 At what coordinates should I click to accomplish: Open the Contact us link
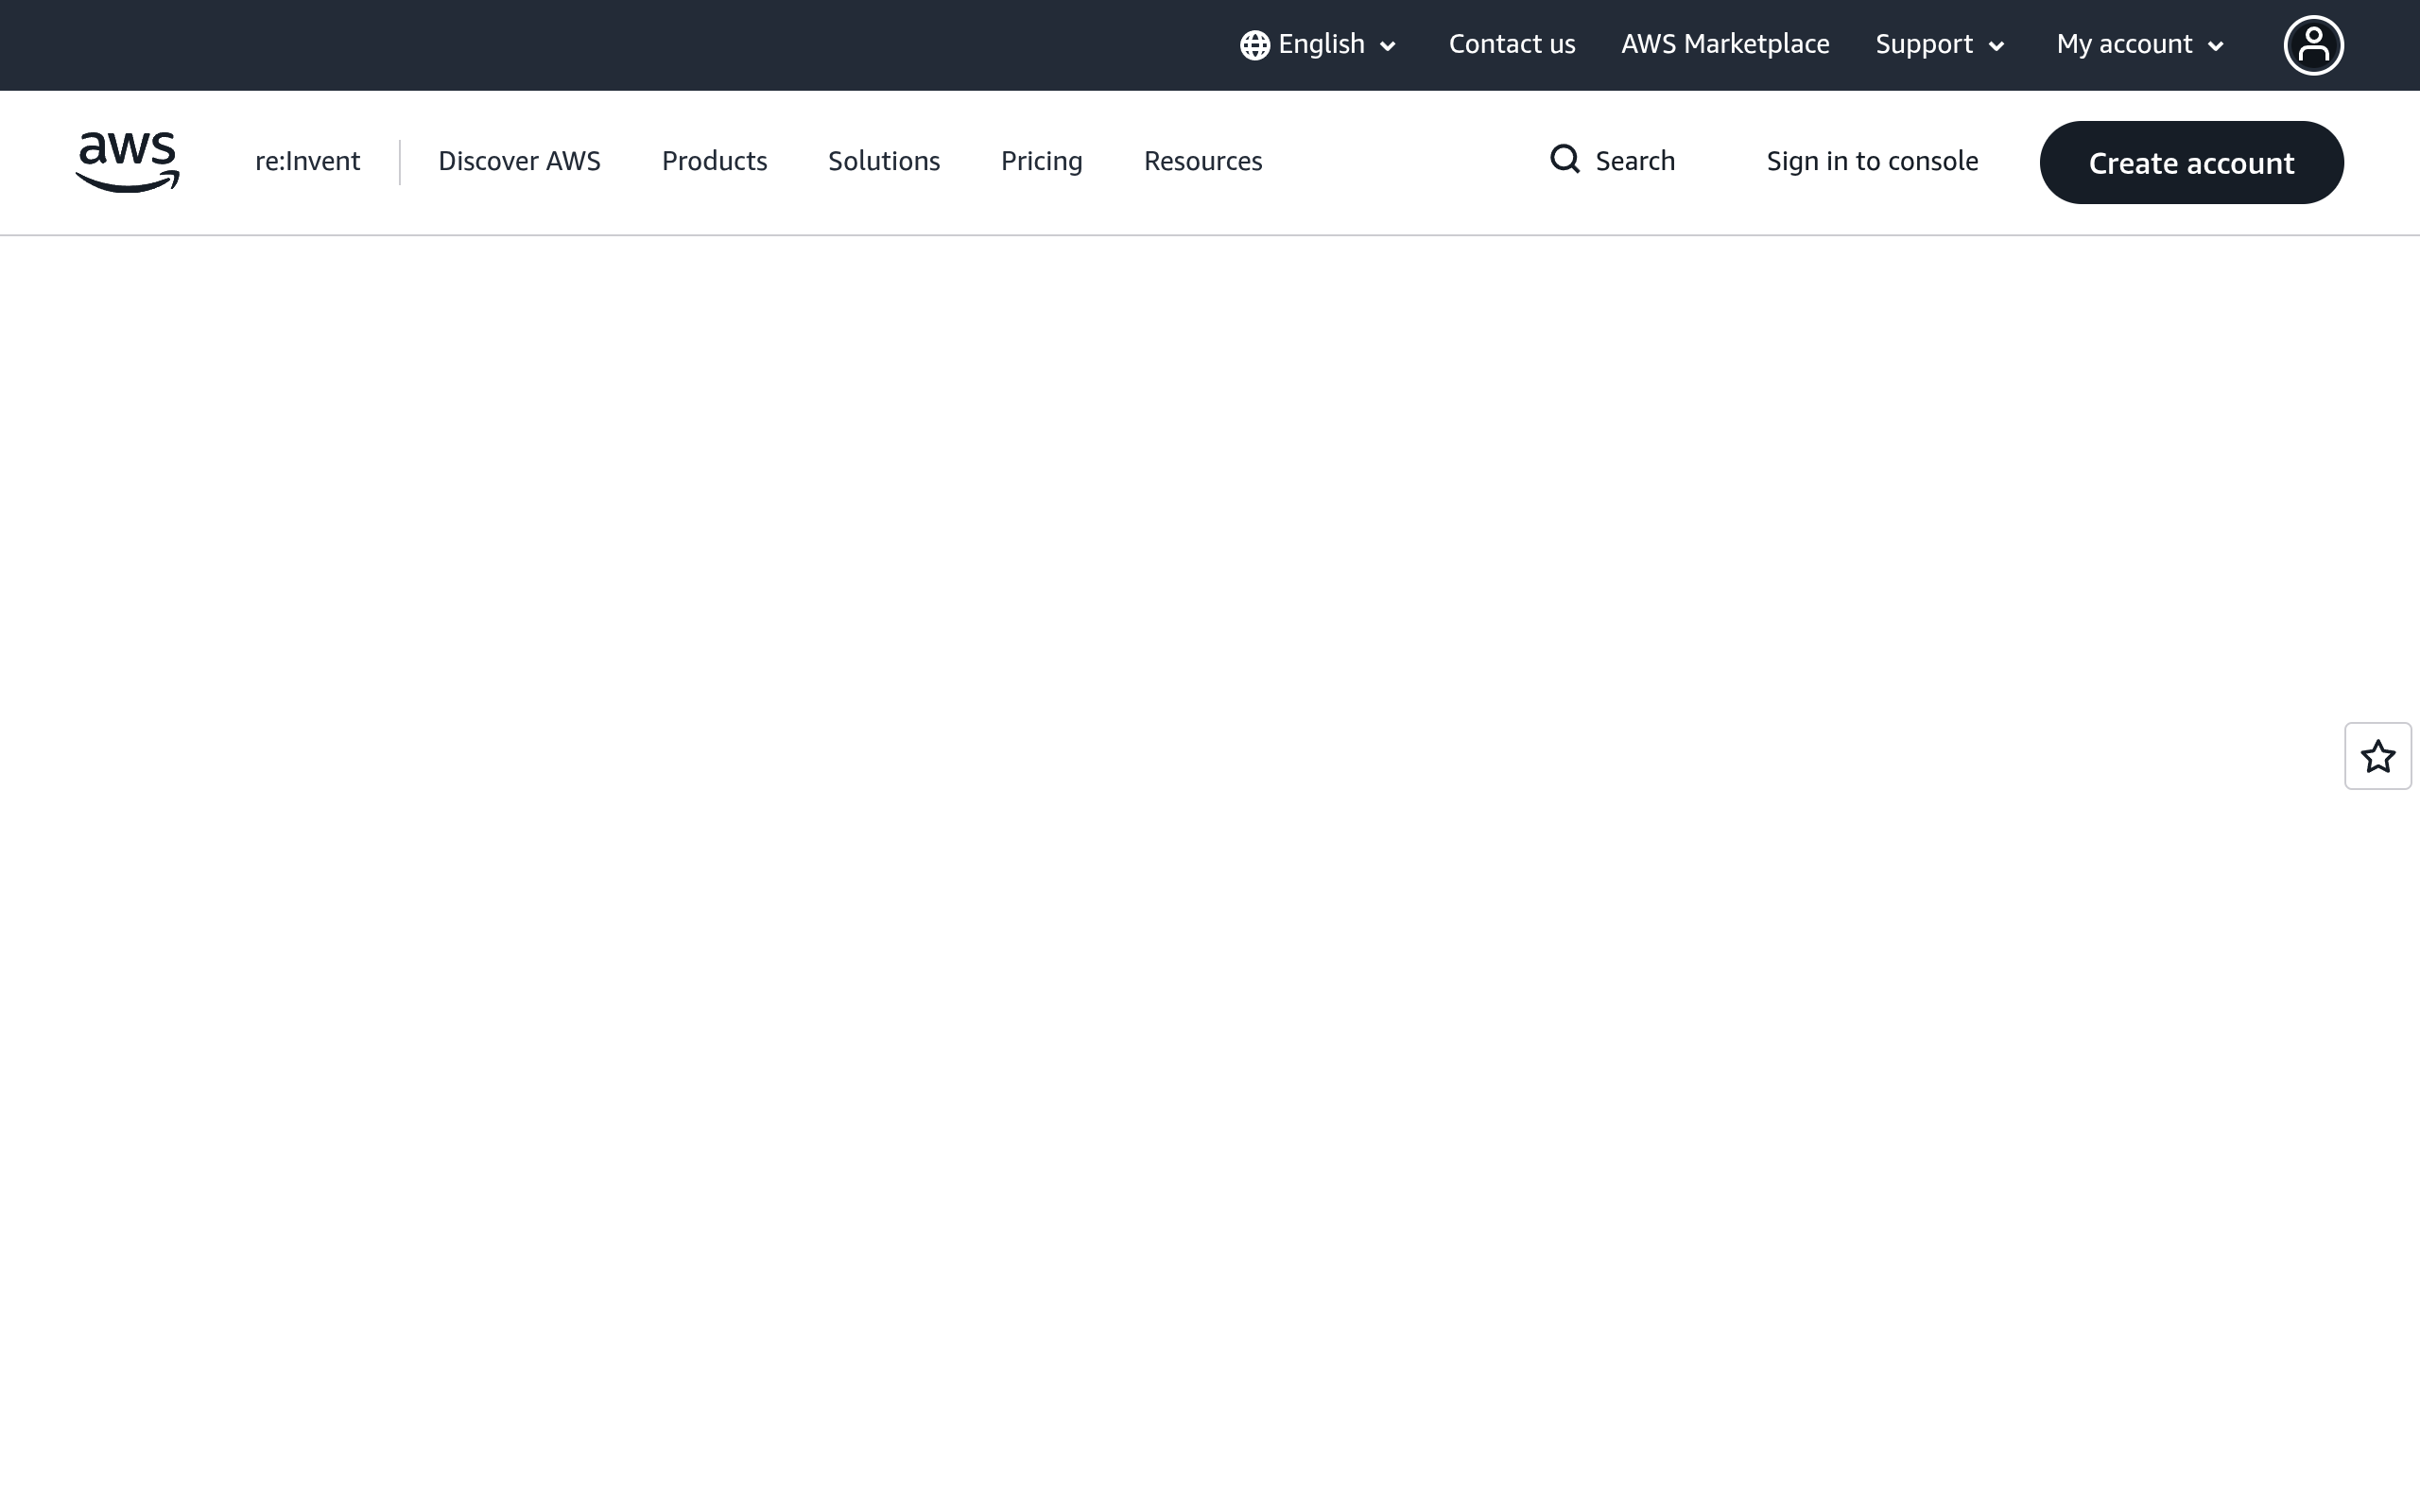pos(1512,45)
